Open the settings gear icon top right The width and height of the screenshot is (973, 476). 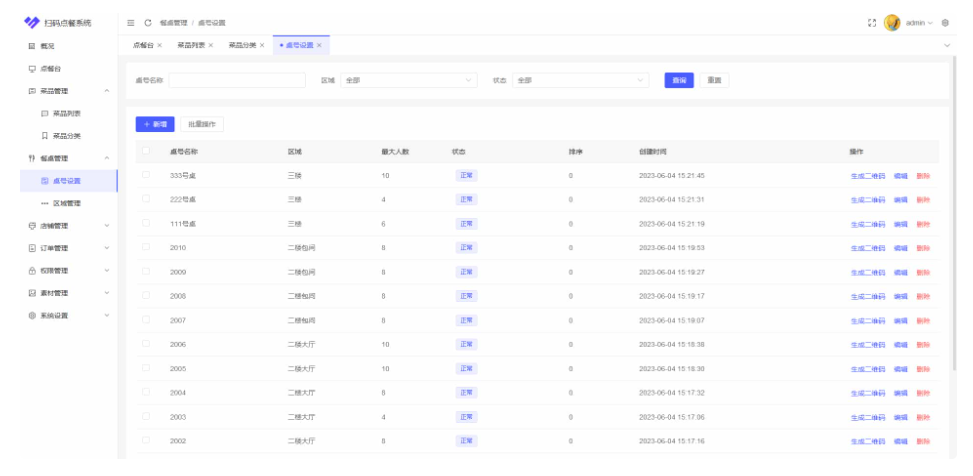click(945, 23)
